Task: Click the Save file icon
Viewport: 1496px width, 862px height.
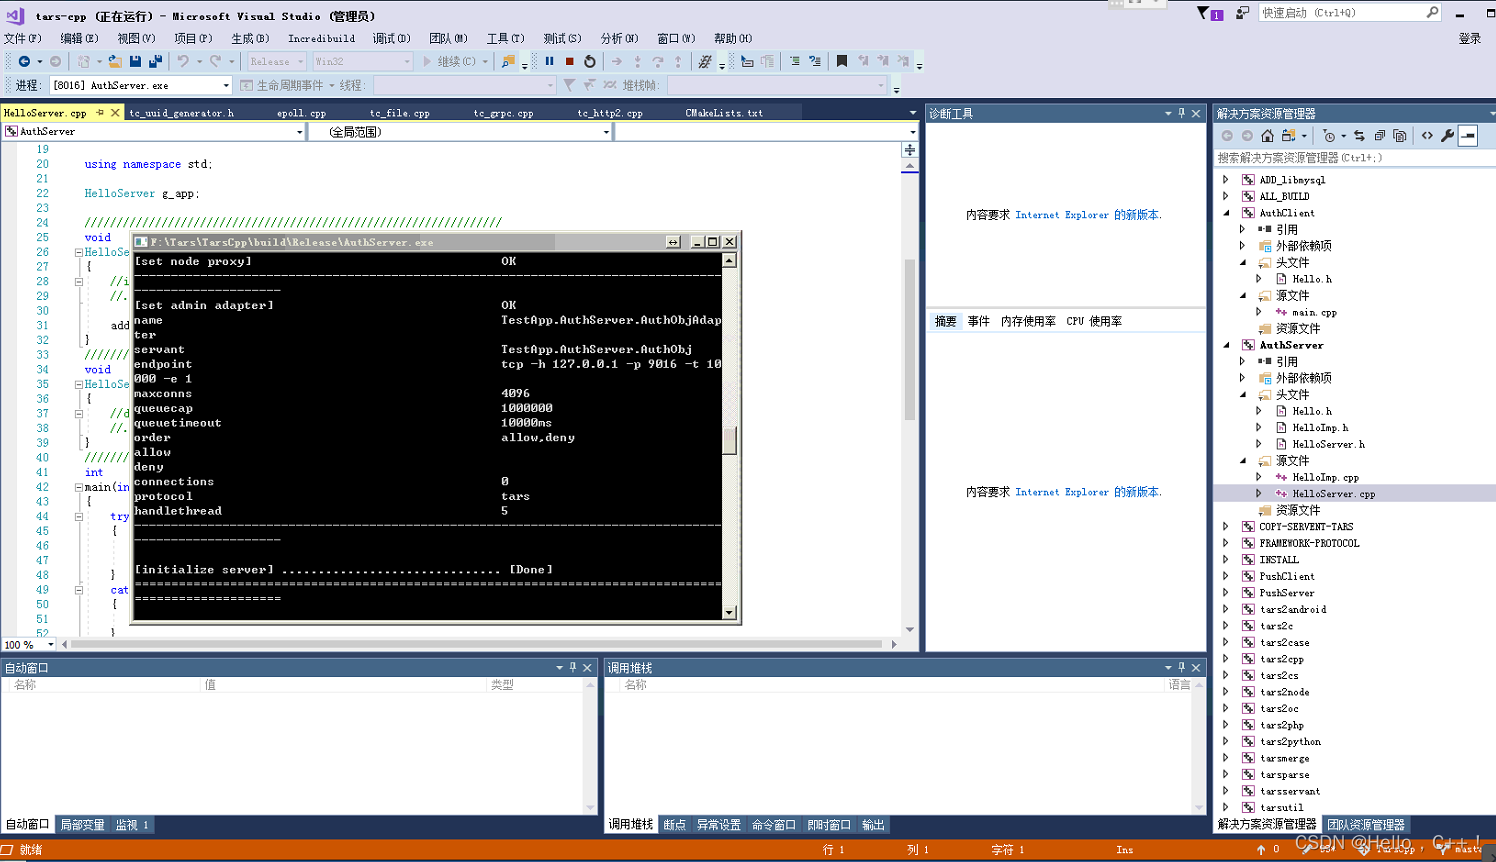Action: click(x=135, y=61)
